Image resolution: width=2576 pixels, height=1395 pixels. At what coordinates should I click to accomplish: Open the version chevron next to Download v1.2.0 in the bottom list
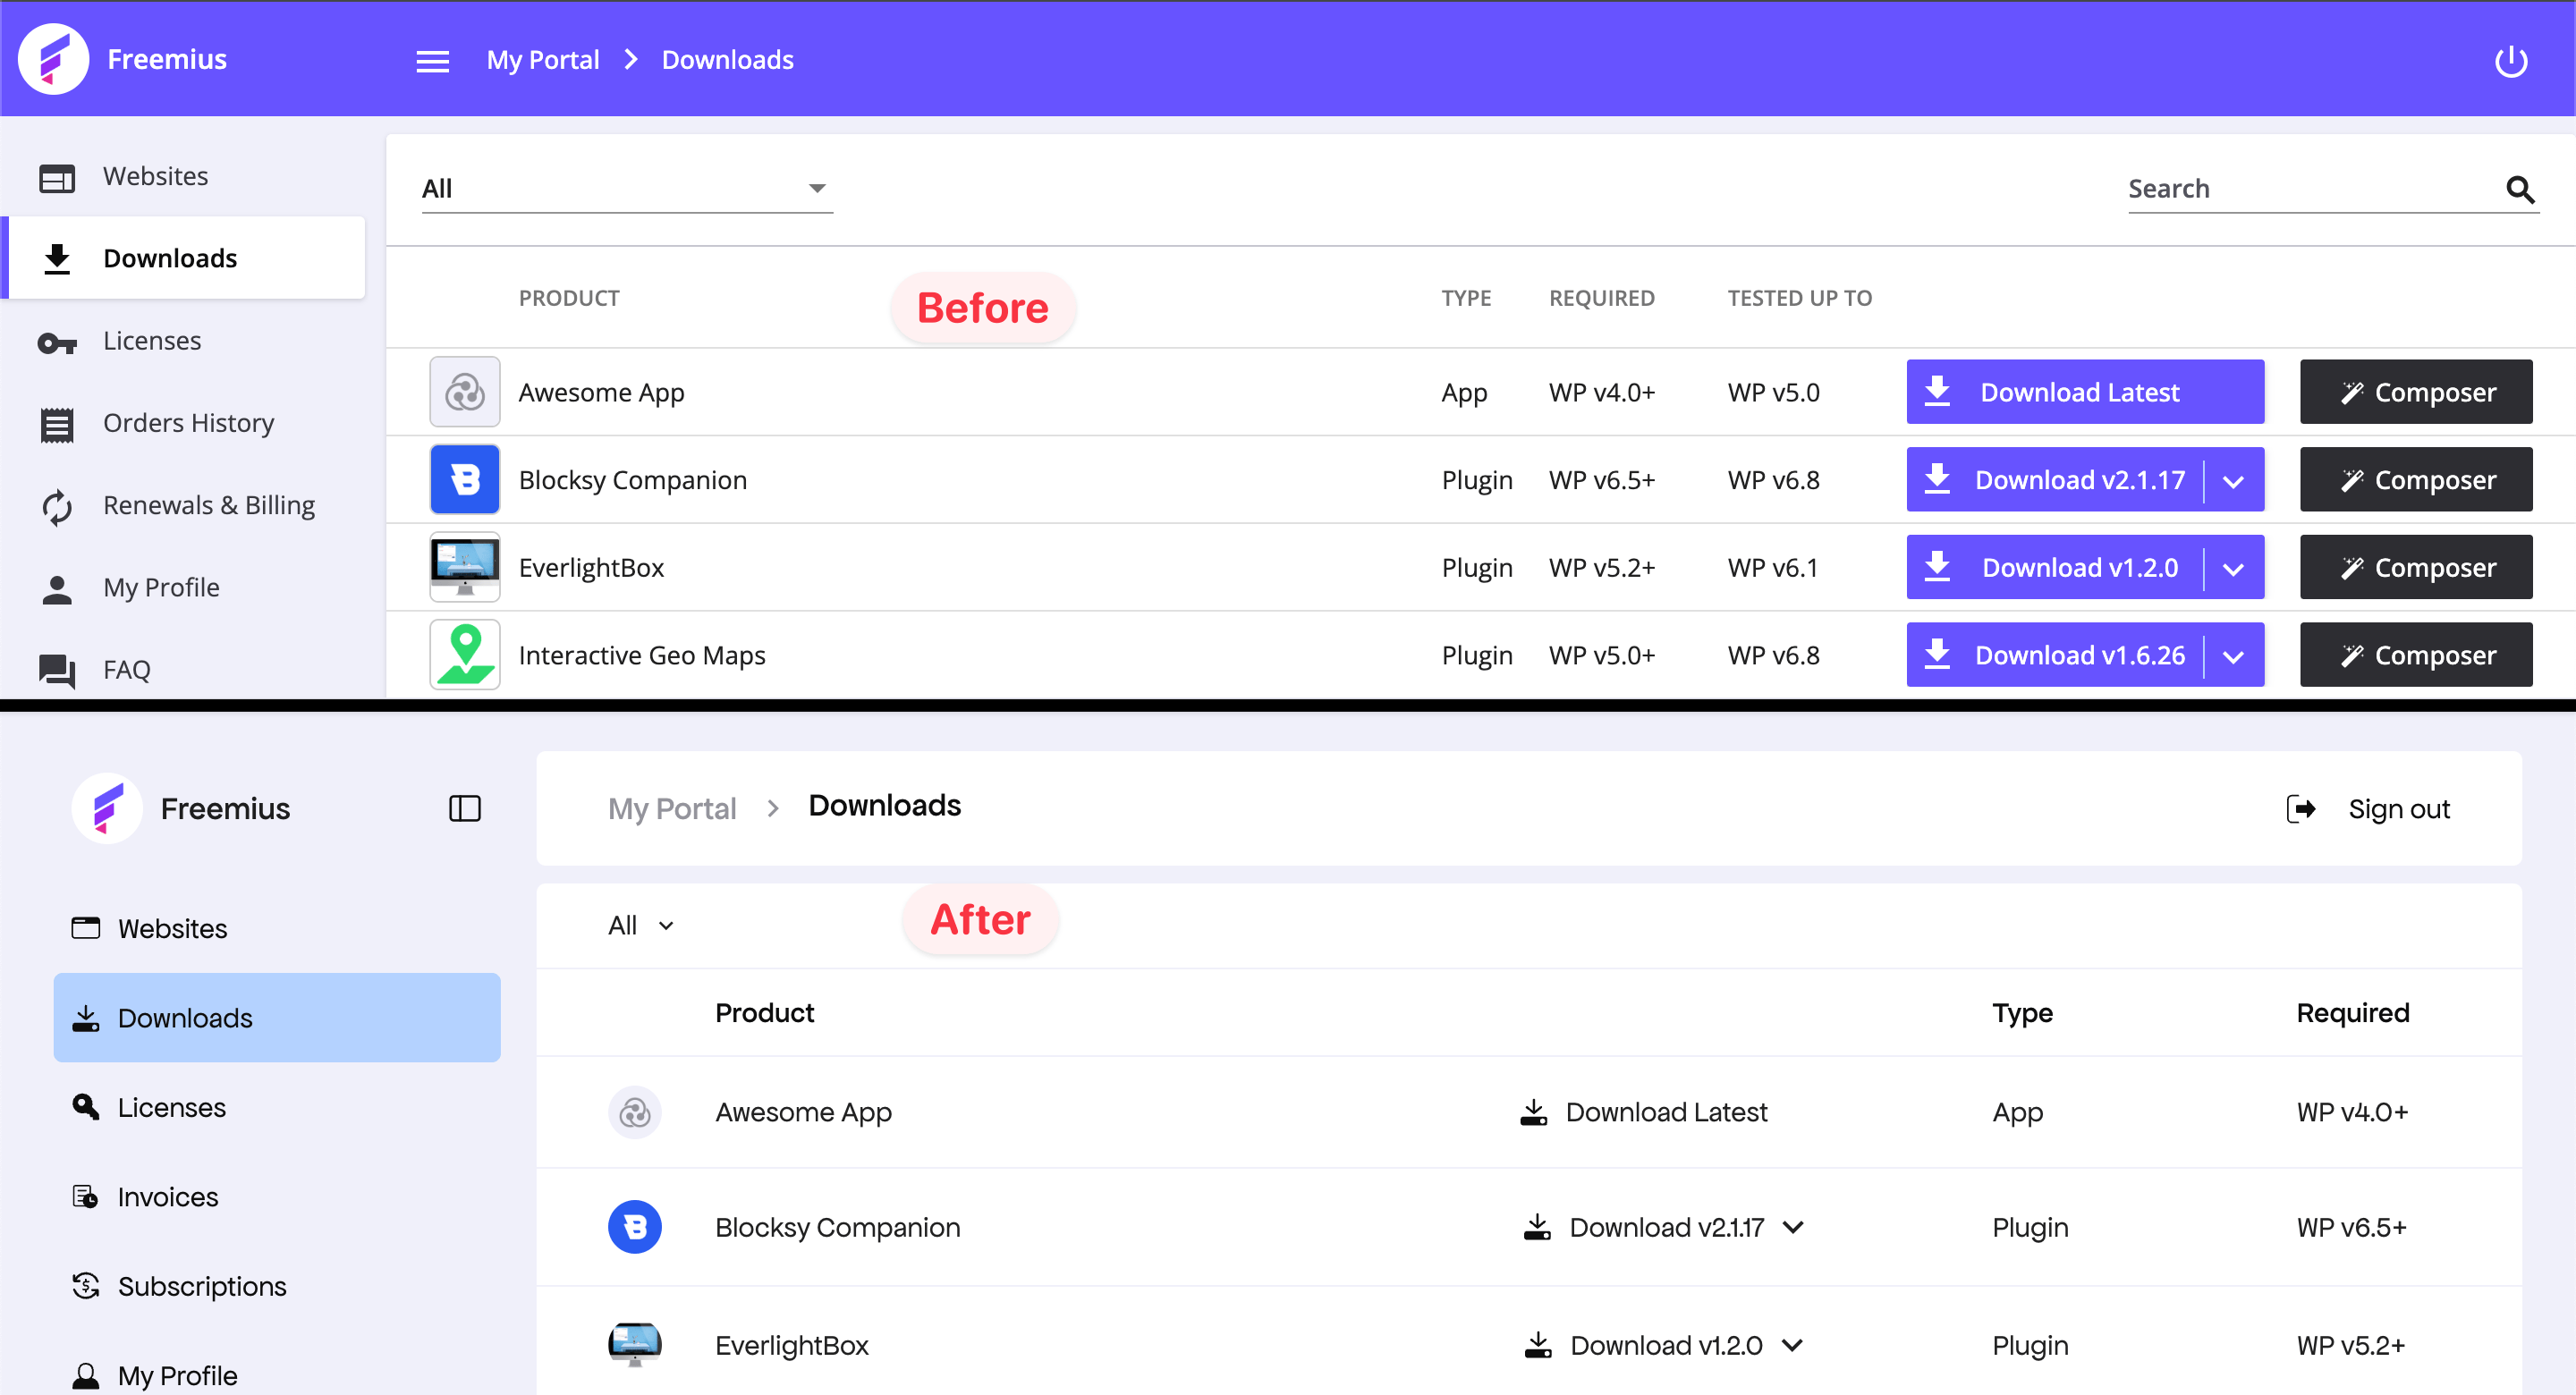coord(1792,1345)
